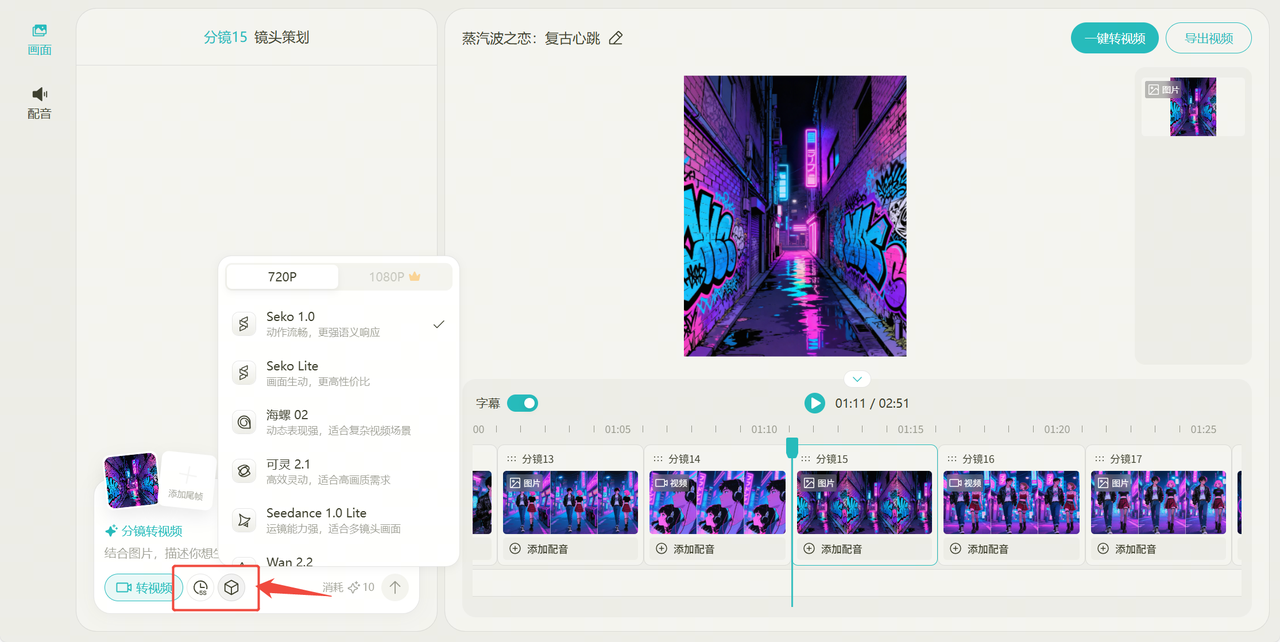Image resolution: width=1280 pixels, height=642 pixels.
Task: Select 1080P premium resolution option
Action: (x=394, y=277)
